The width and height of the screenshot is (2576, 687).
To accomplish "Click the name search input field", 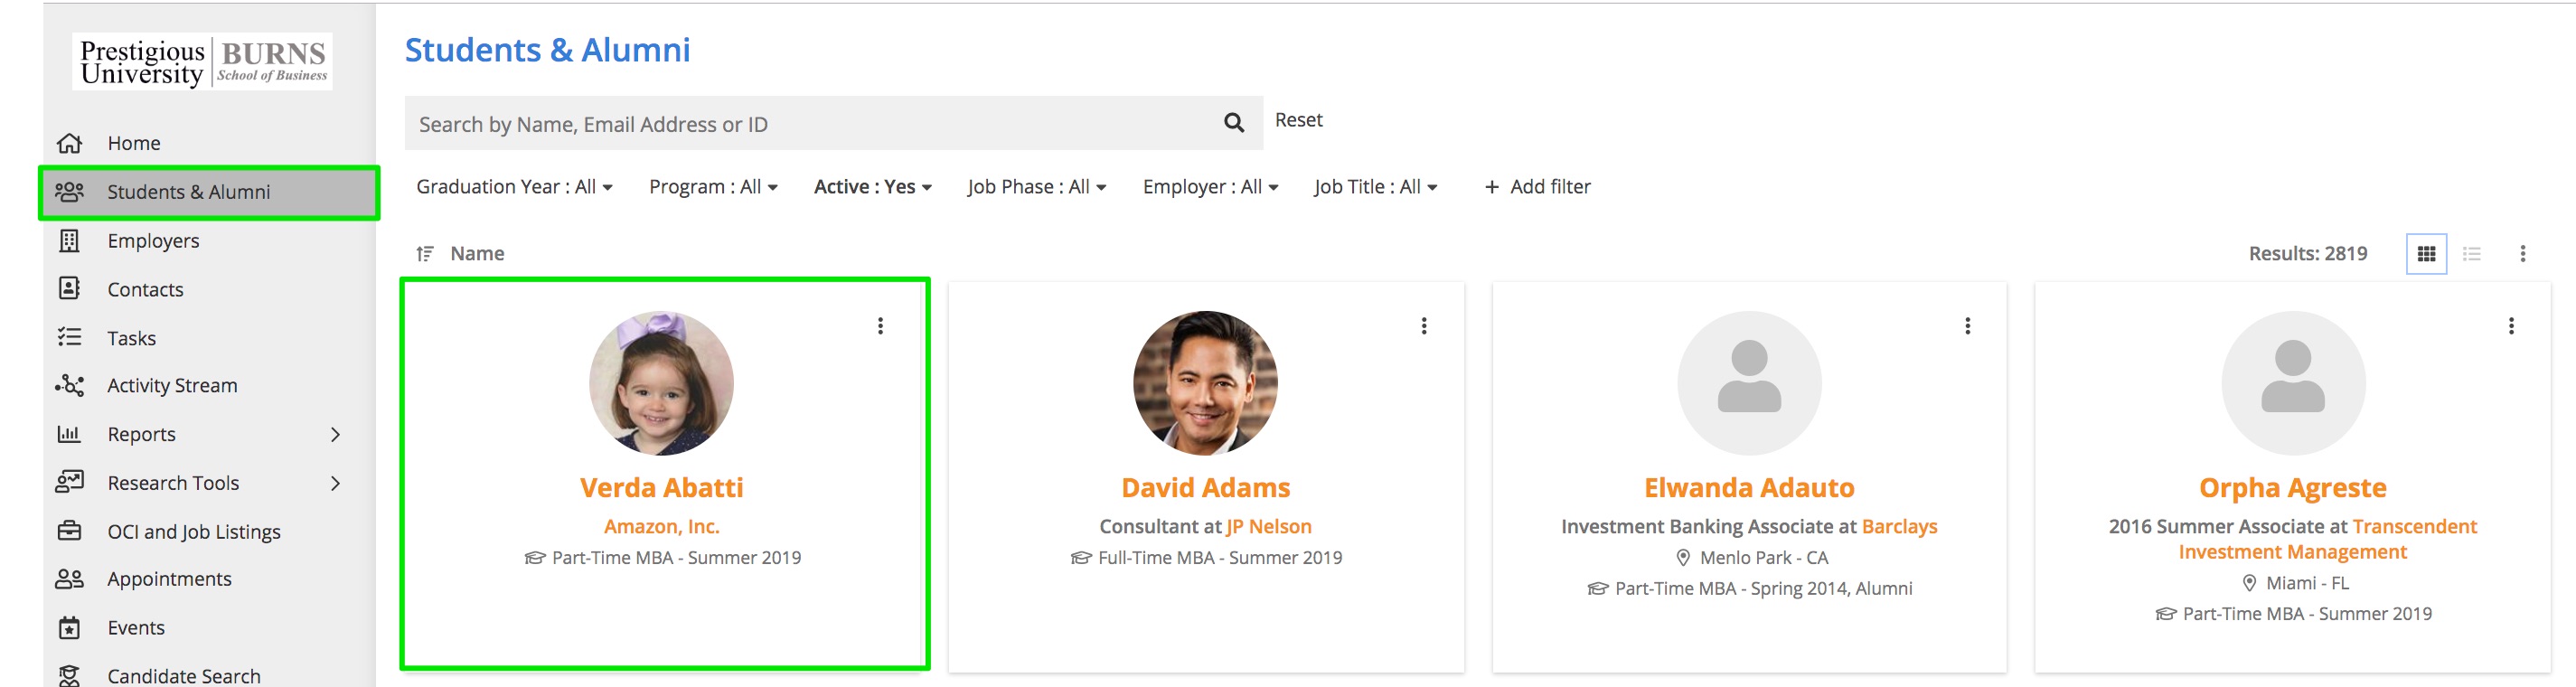I will (x=810, y=124).
